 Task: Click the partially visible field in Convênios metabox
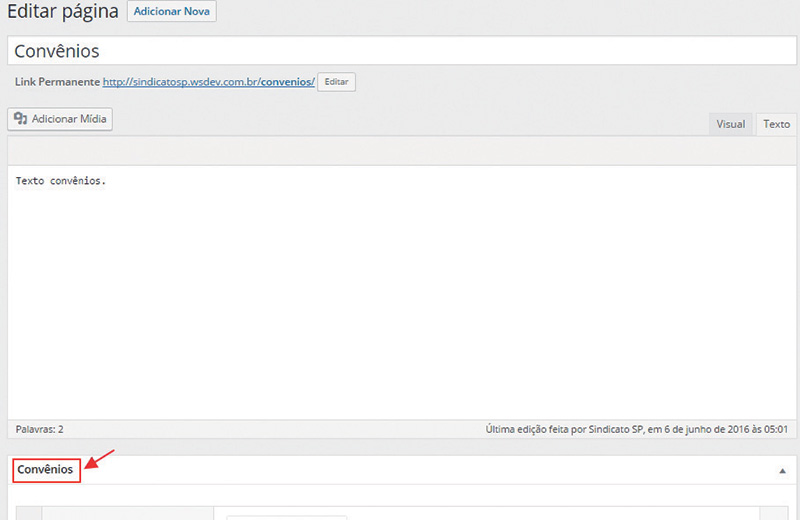pos(286,516)
